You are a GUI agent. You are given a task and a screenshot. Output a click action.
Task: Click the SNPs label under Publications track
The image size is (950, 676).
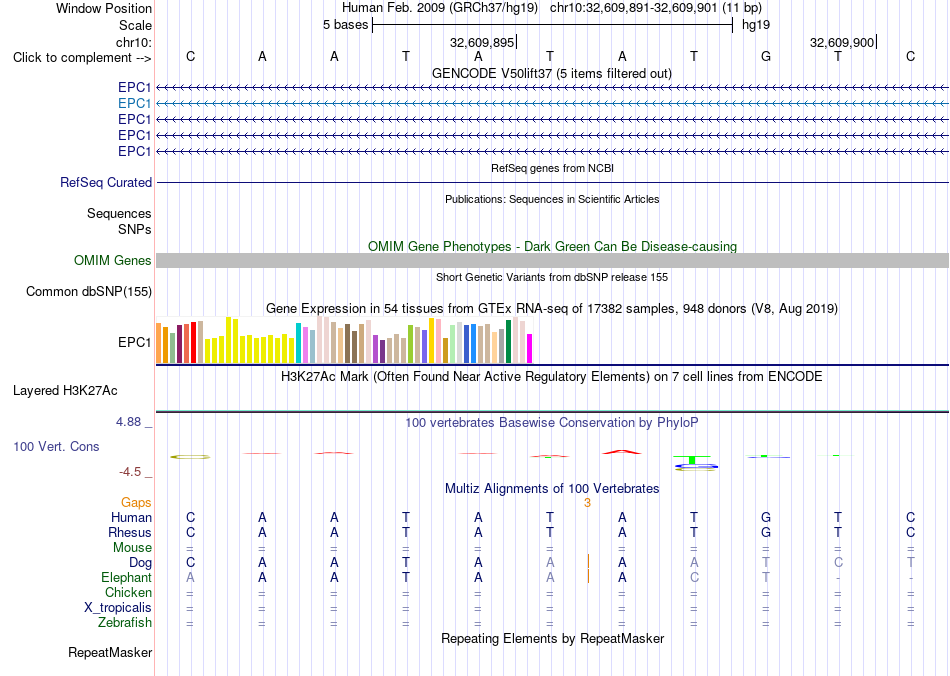coord(135,230)
